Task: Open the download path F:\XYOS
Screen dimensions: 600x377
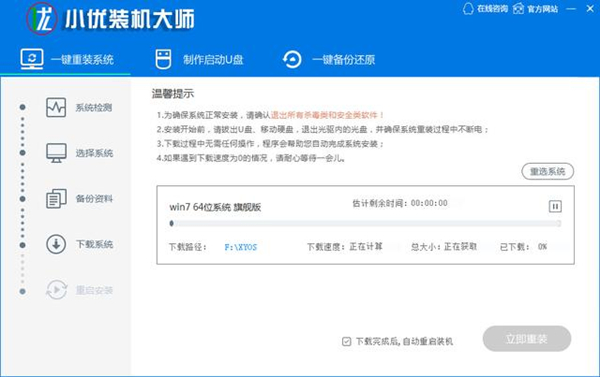Action: tap(241, 247)
